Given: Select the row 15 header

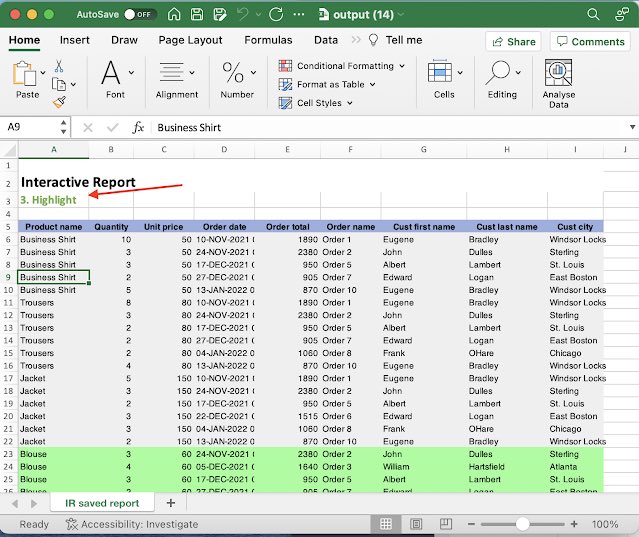Looking at the screenshot, I should pos(9,353).
